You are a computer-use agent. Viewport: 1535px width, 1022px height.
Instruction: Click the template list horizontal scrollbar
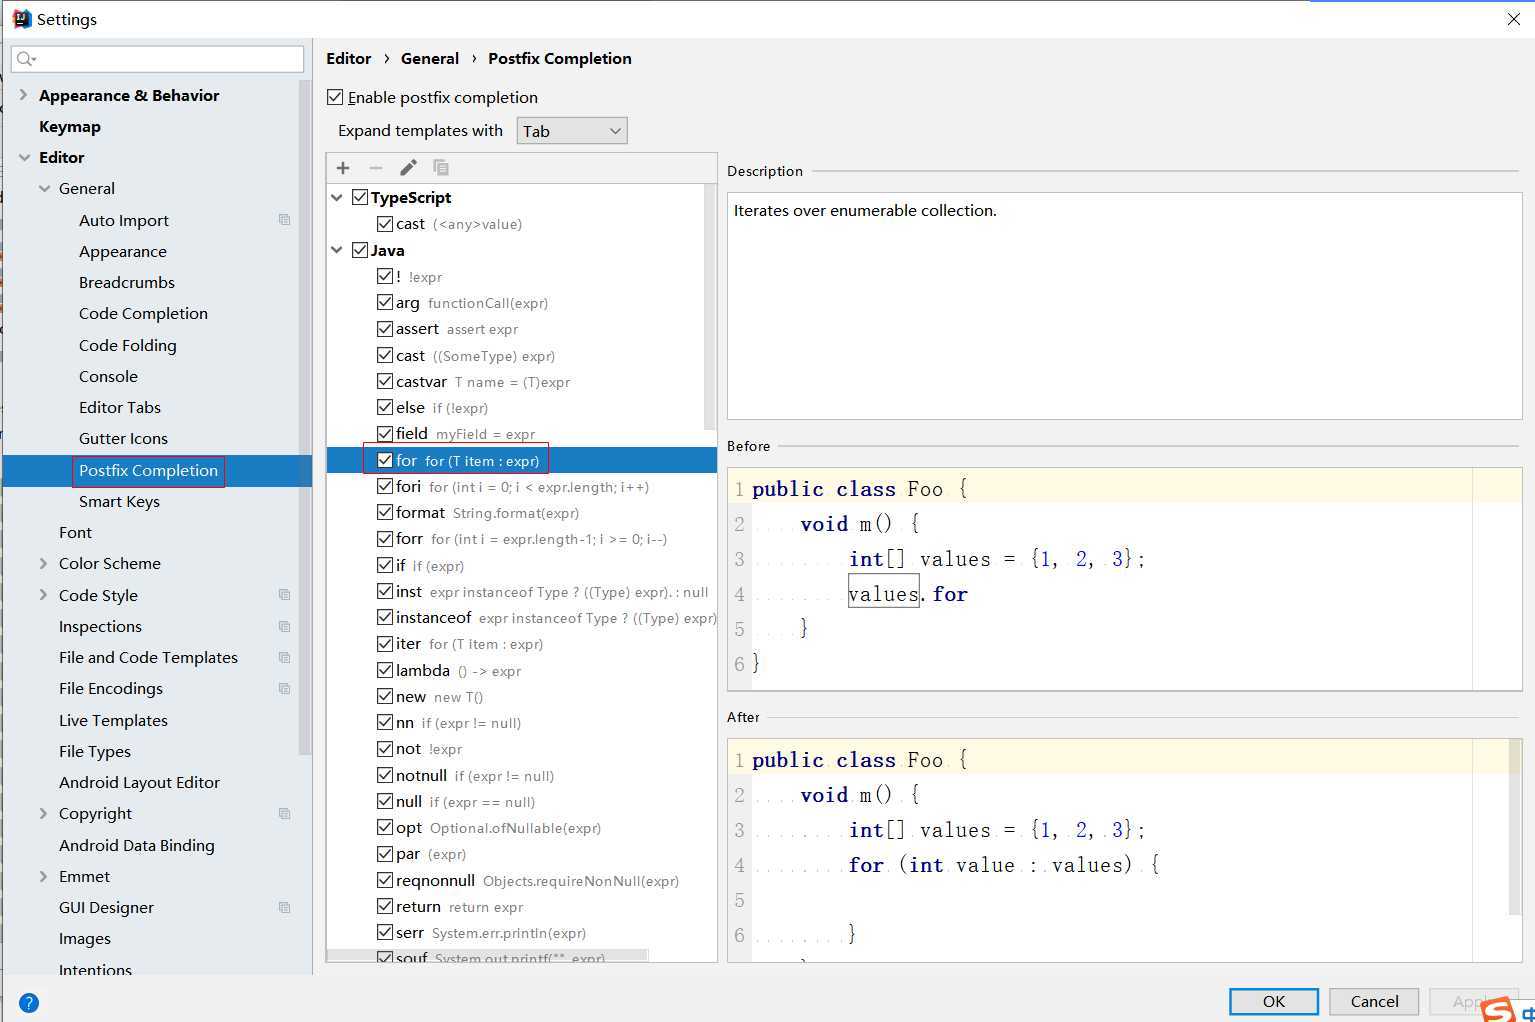[x=488, y=956]
